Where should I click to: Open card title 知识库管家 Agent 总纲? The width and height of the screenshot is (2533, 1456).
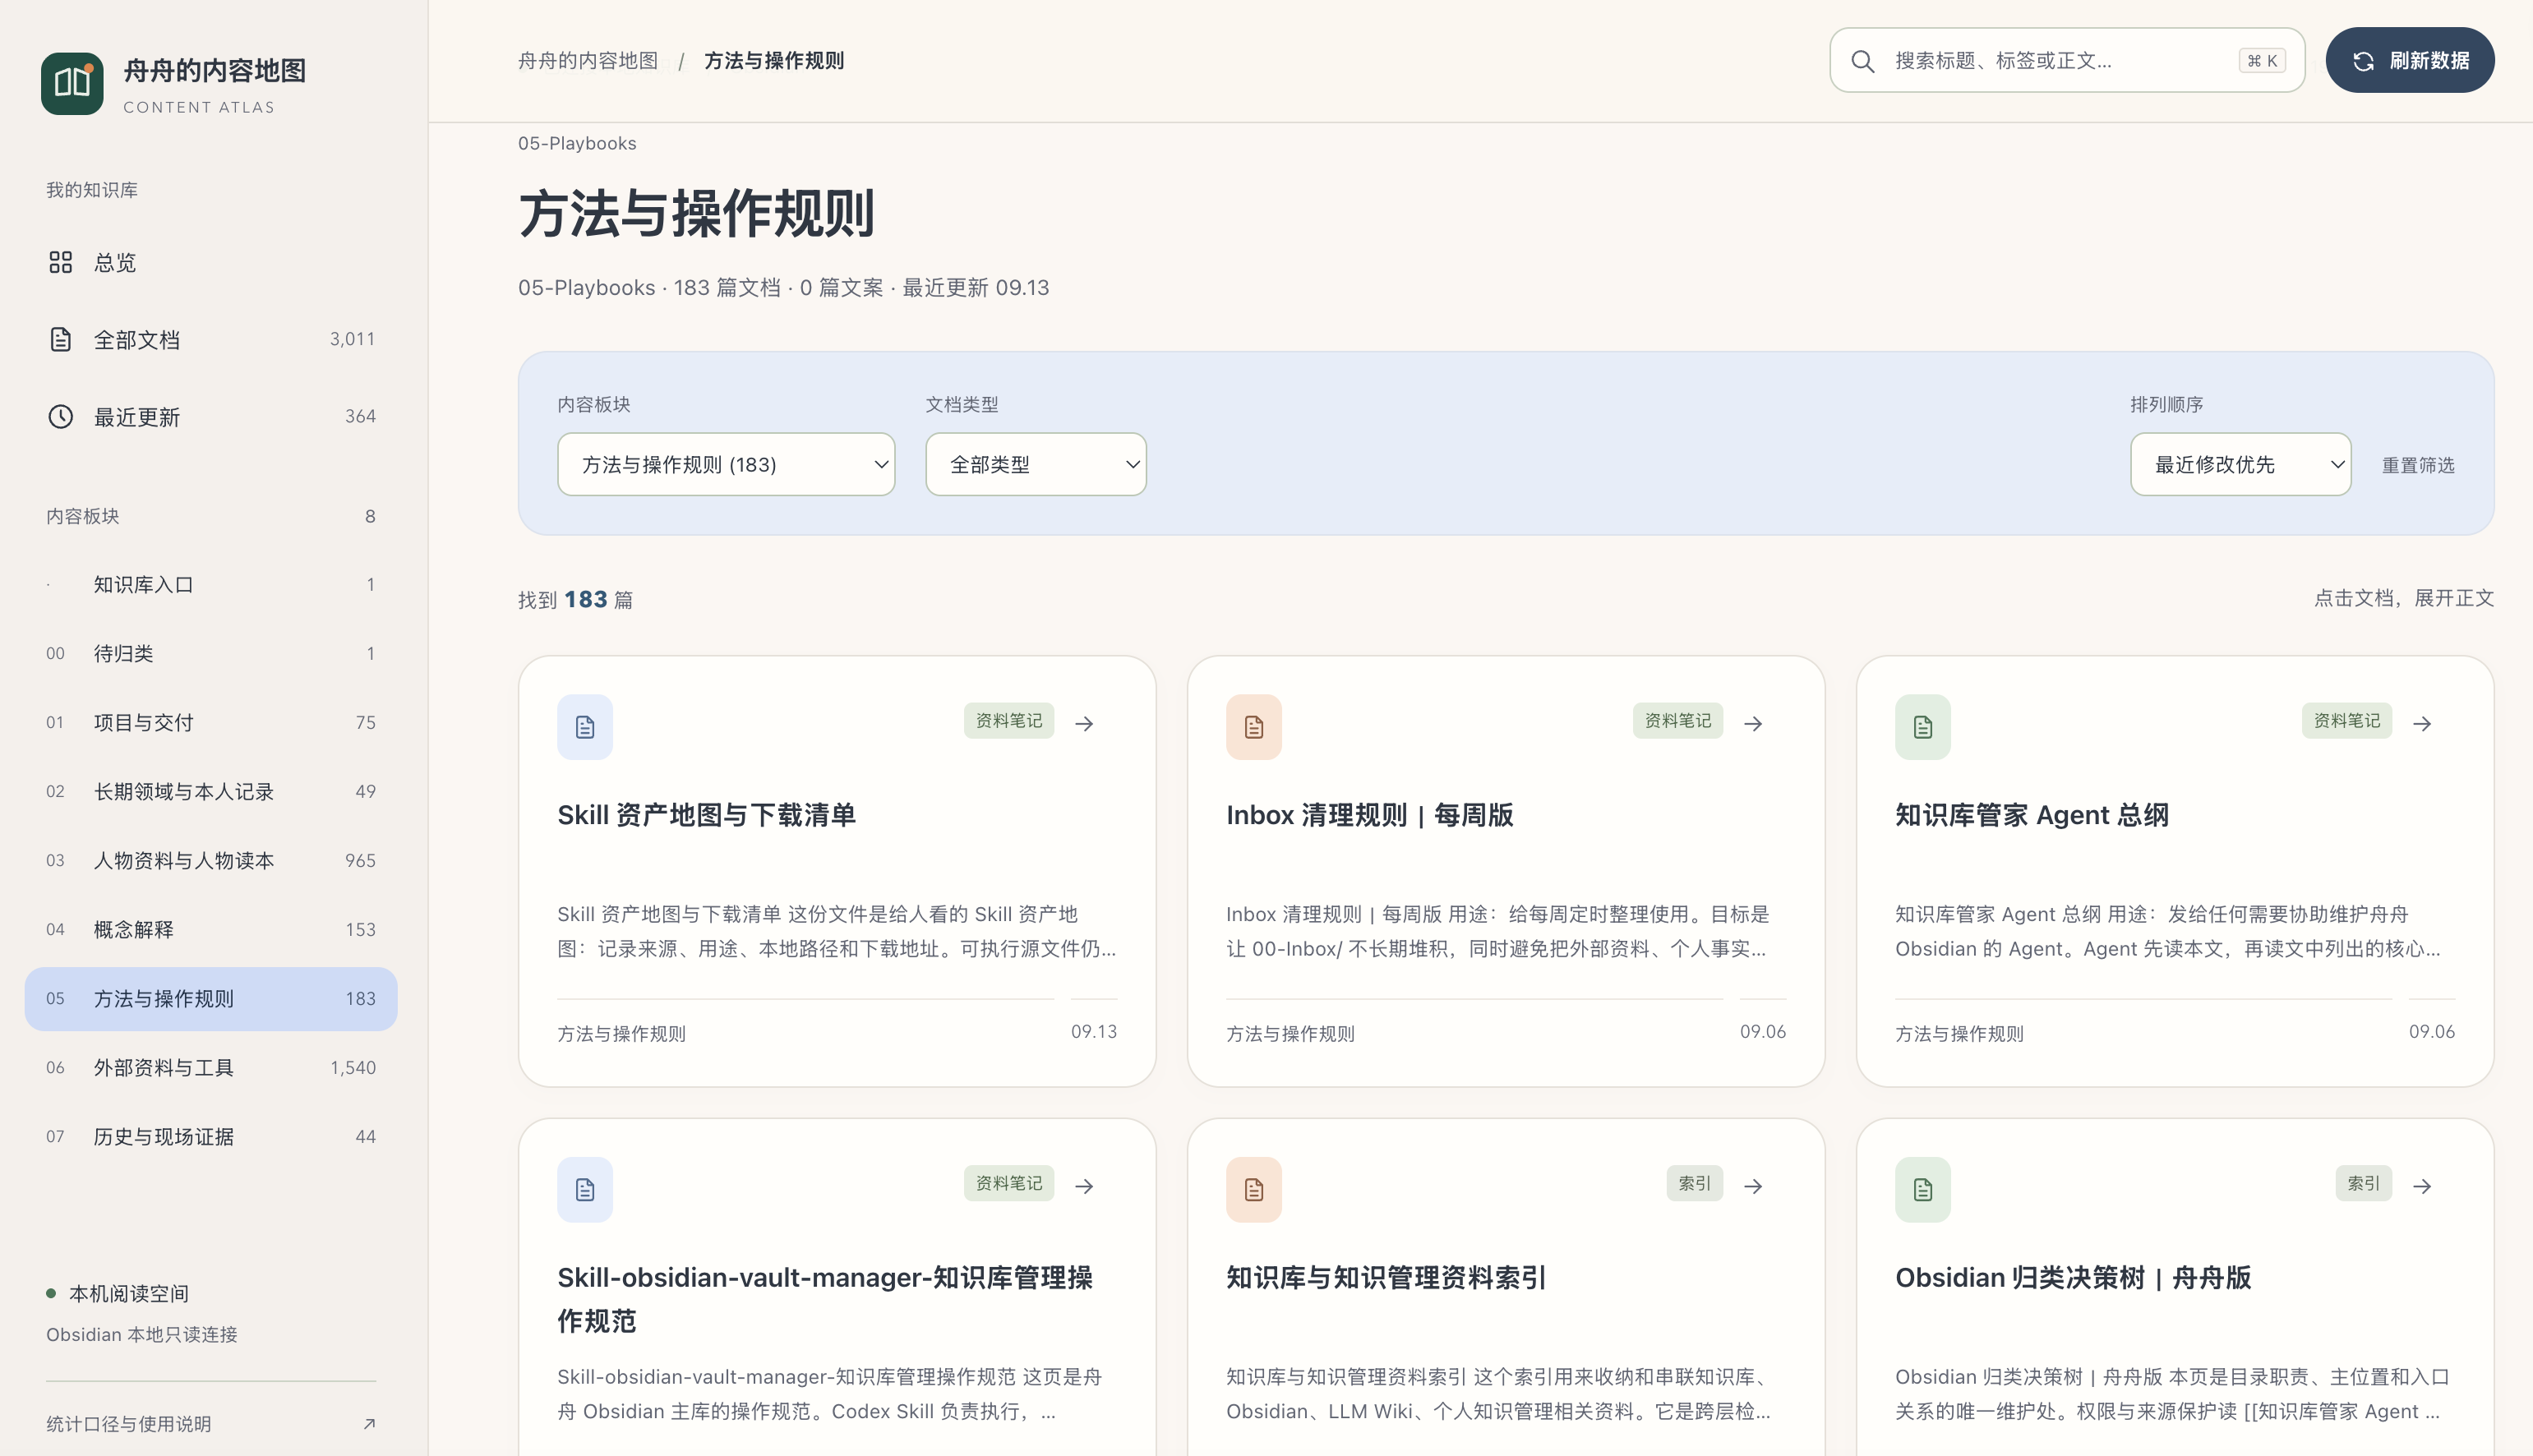pos(2031,815)
